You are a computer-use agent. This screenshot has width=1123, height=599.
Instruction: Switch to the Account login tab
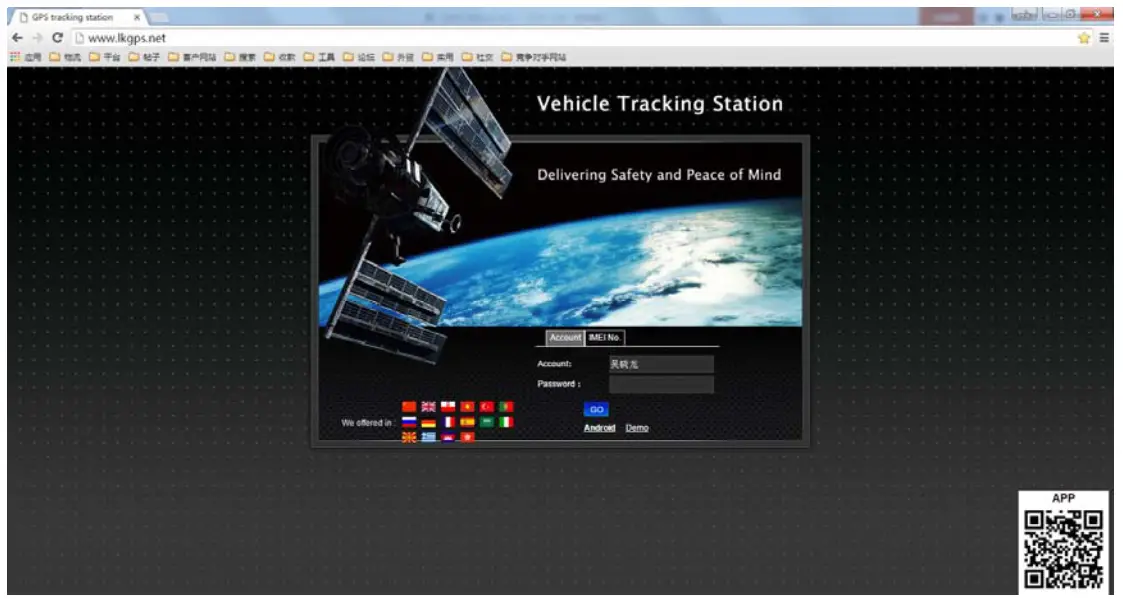[x=565, y=337]
